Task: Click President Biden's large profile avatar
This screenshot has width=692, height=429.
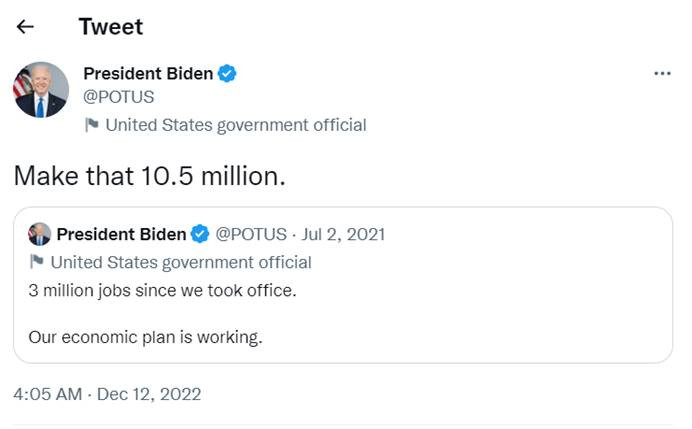Action: [41, 90]
